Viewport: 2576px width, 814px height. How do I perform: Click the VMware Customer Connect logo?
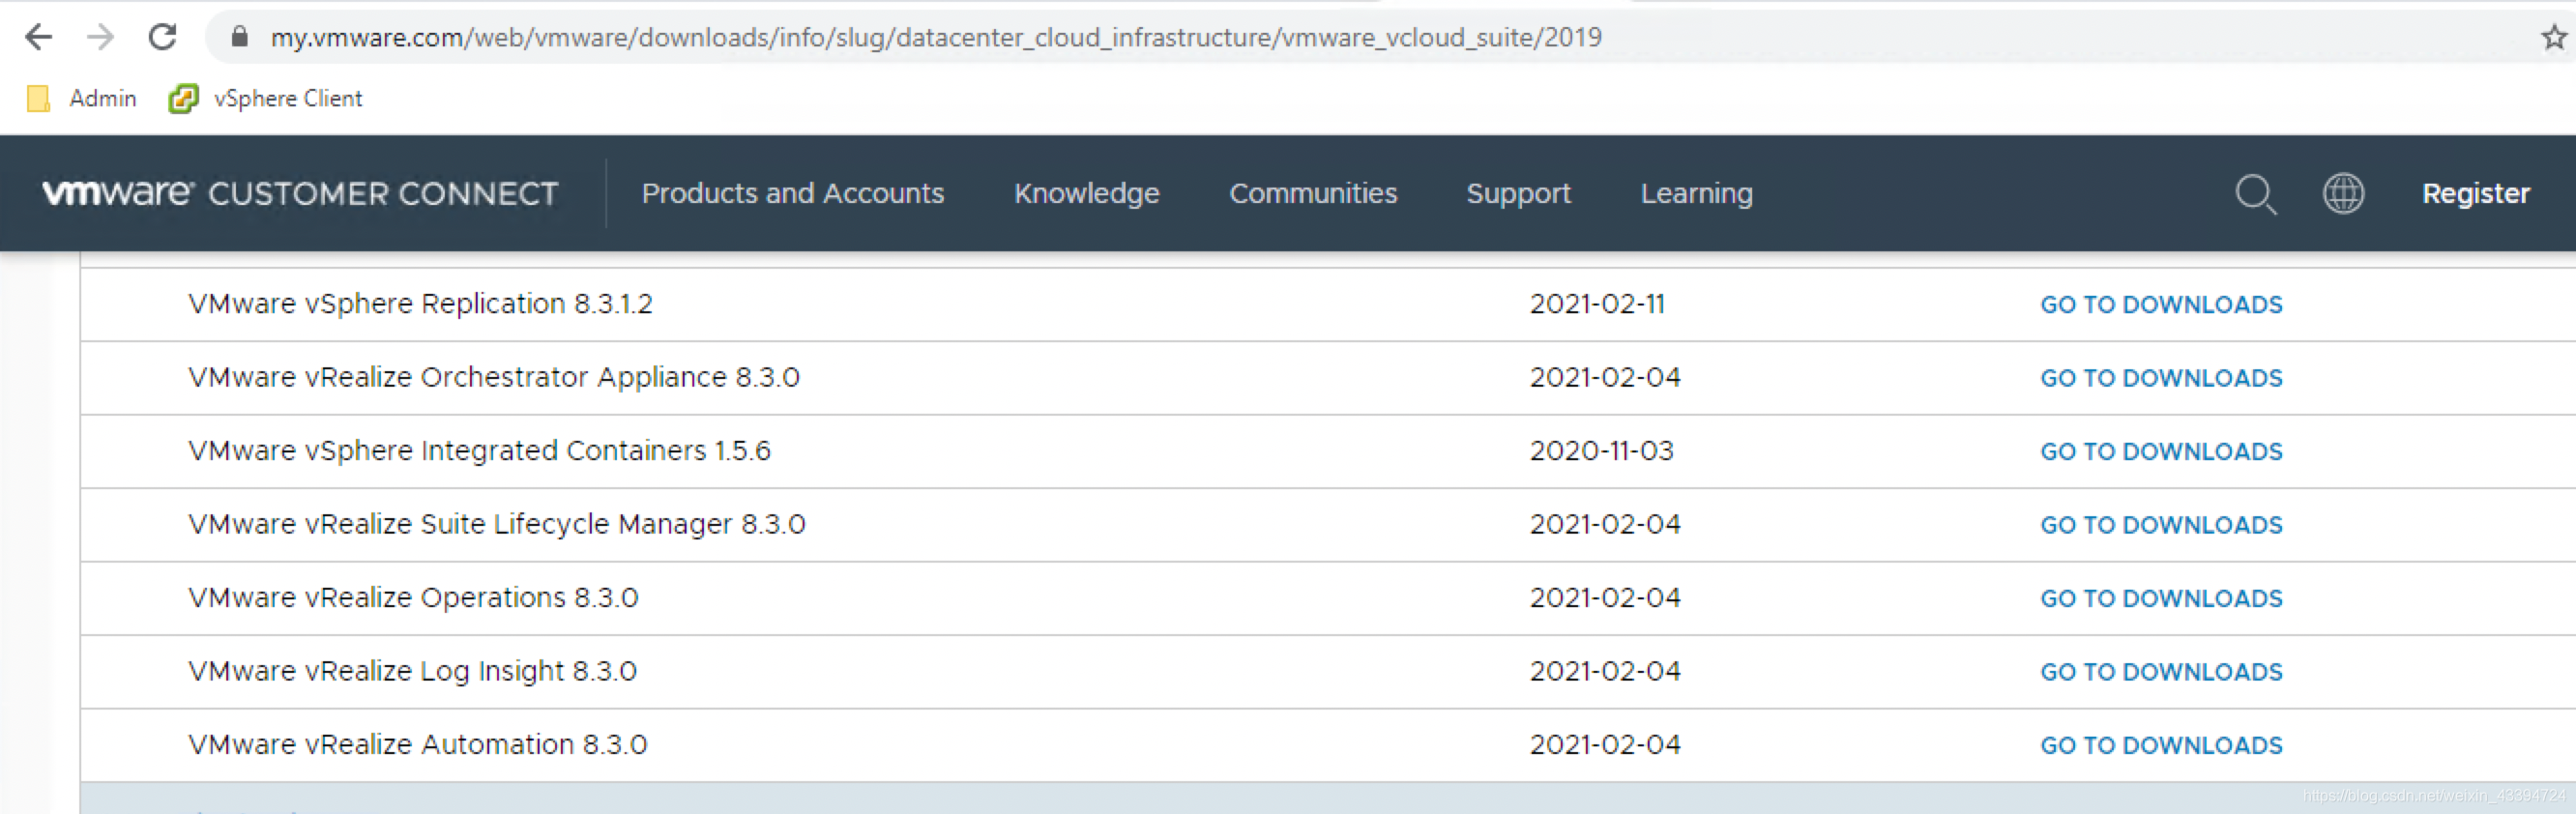(300, 193)
